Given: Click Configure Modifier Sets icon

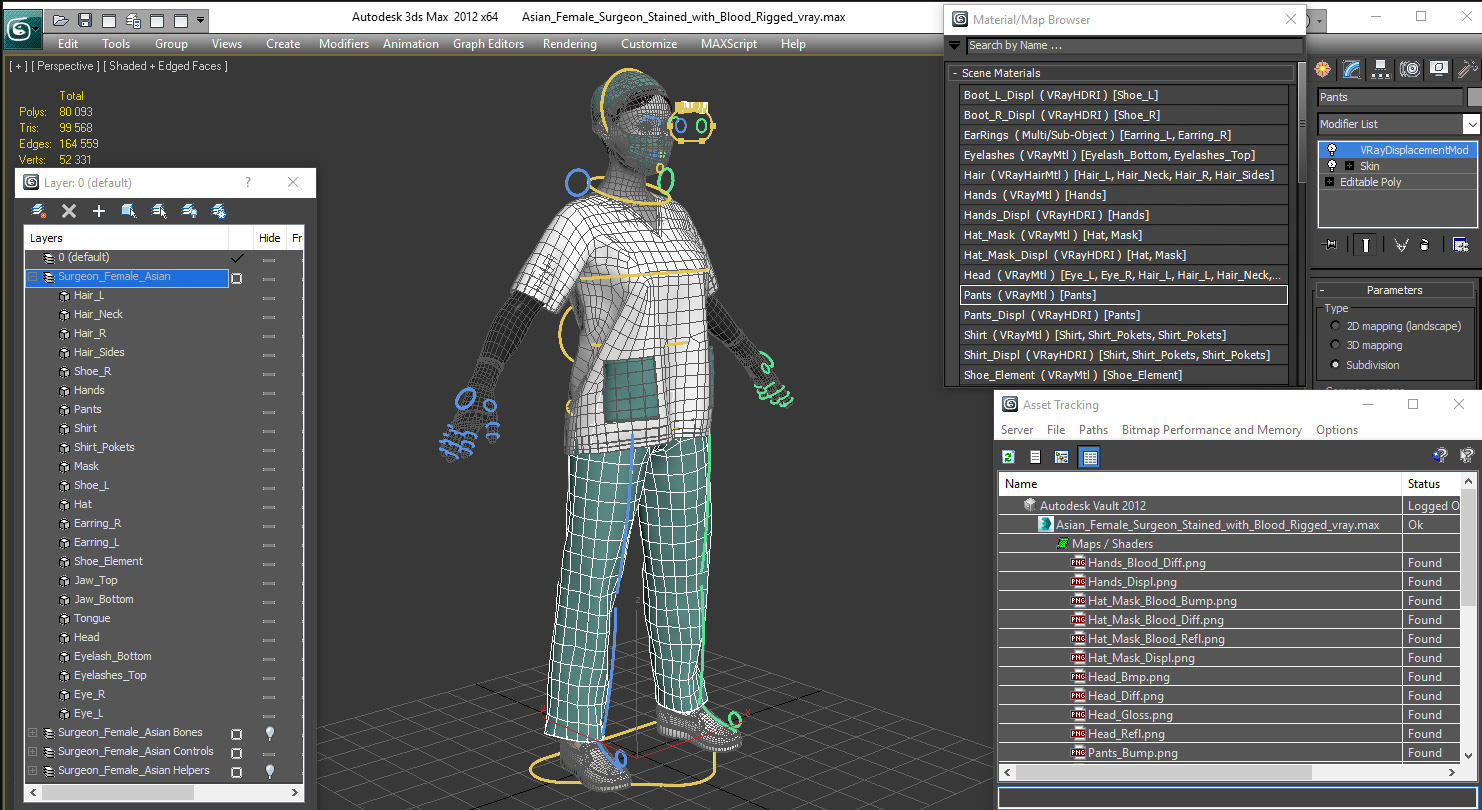Looking at the screenshot, I should 1461,245.
